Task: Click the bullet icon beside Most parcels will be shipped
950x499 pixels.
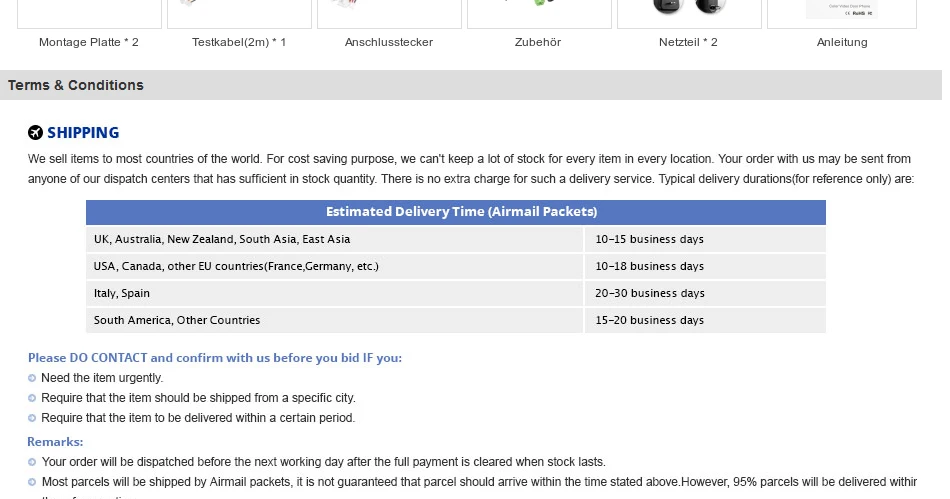Action: click(x=32, y=483)
